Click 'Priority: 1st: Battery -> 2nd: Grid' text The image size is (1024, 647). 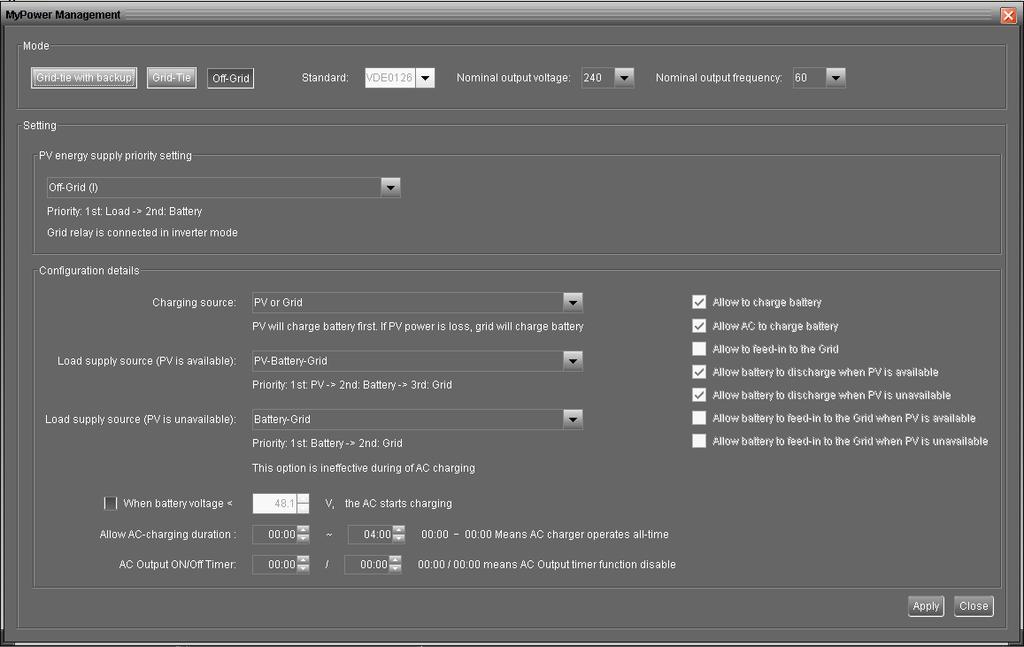[x=327, y=443]
